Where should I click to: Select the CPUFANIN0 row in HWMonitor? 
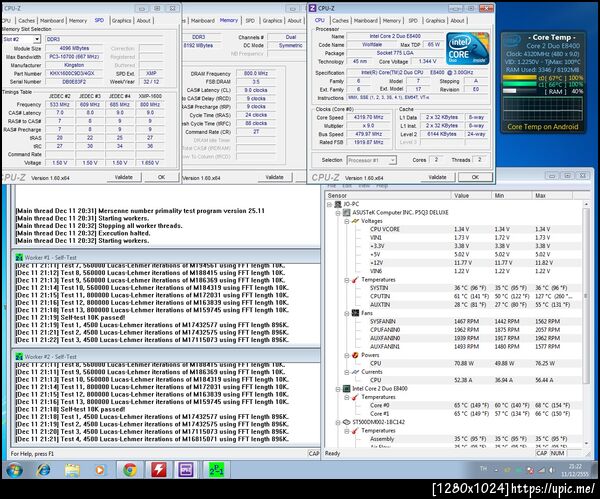[455, 330]
